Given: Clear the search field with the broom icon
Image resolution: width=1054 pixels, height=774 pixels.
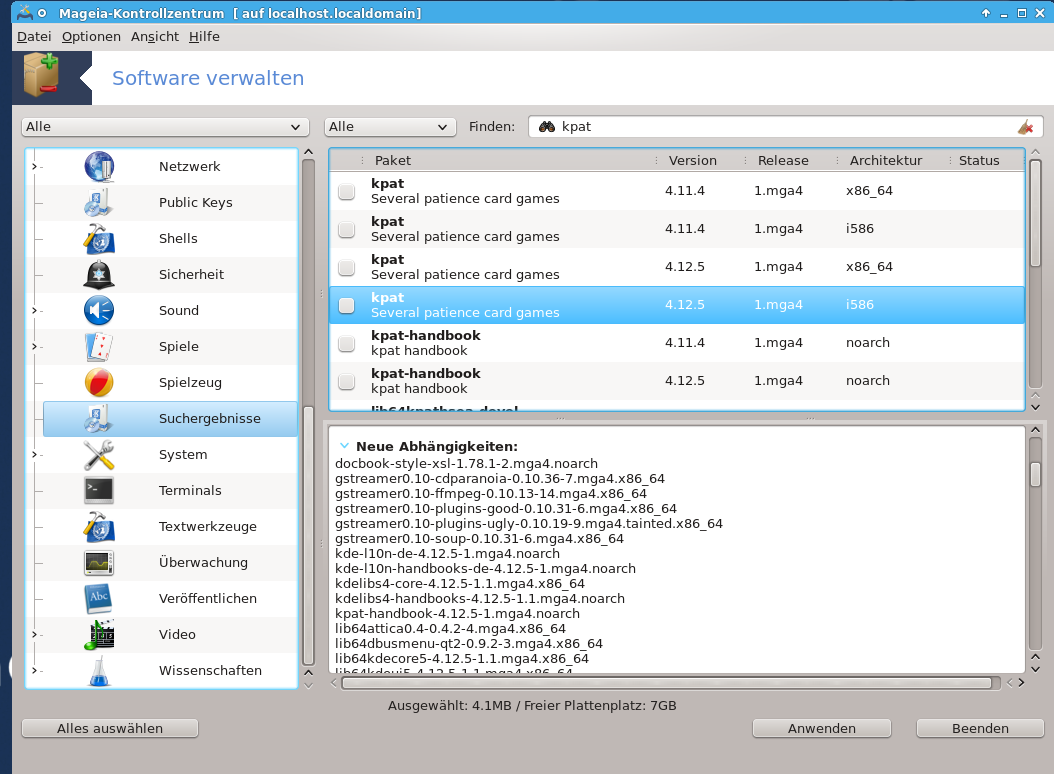Looking at the screenshot, I should (x=1025, y=127).
